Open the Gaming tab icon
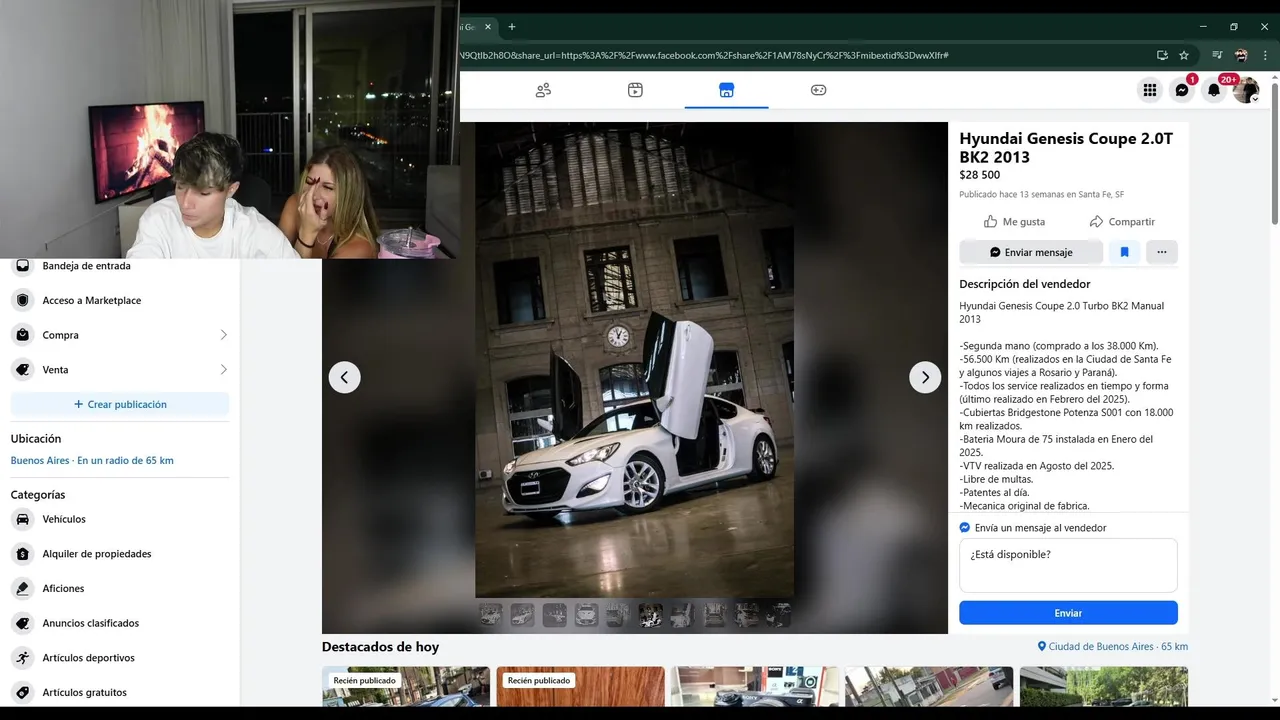Screen dimensions: 1280x720 click(x=818, y=90)
